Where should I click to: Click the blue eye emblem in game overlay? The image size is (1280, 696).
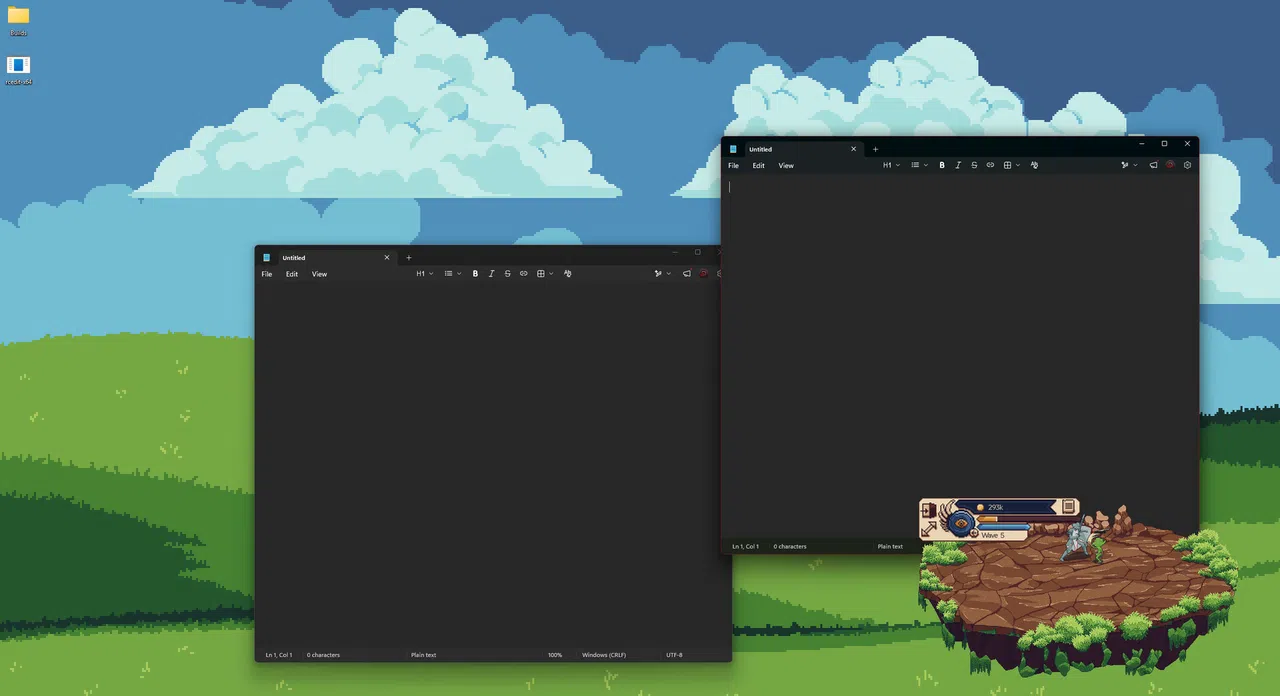click(961, 524)
